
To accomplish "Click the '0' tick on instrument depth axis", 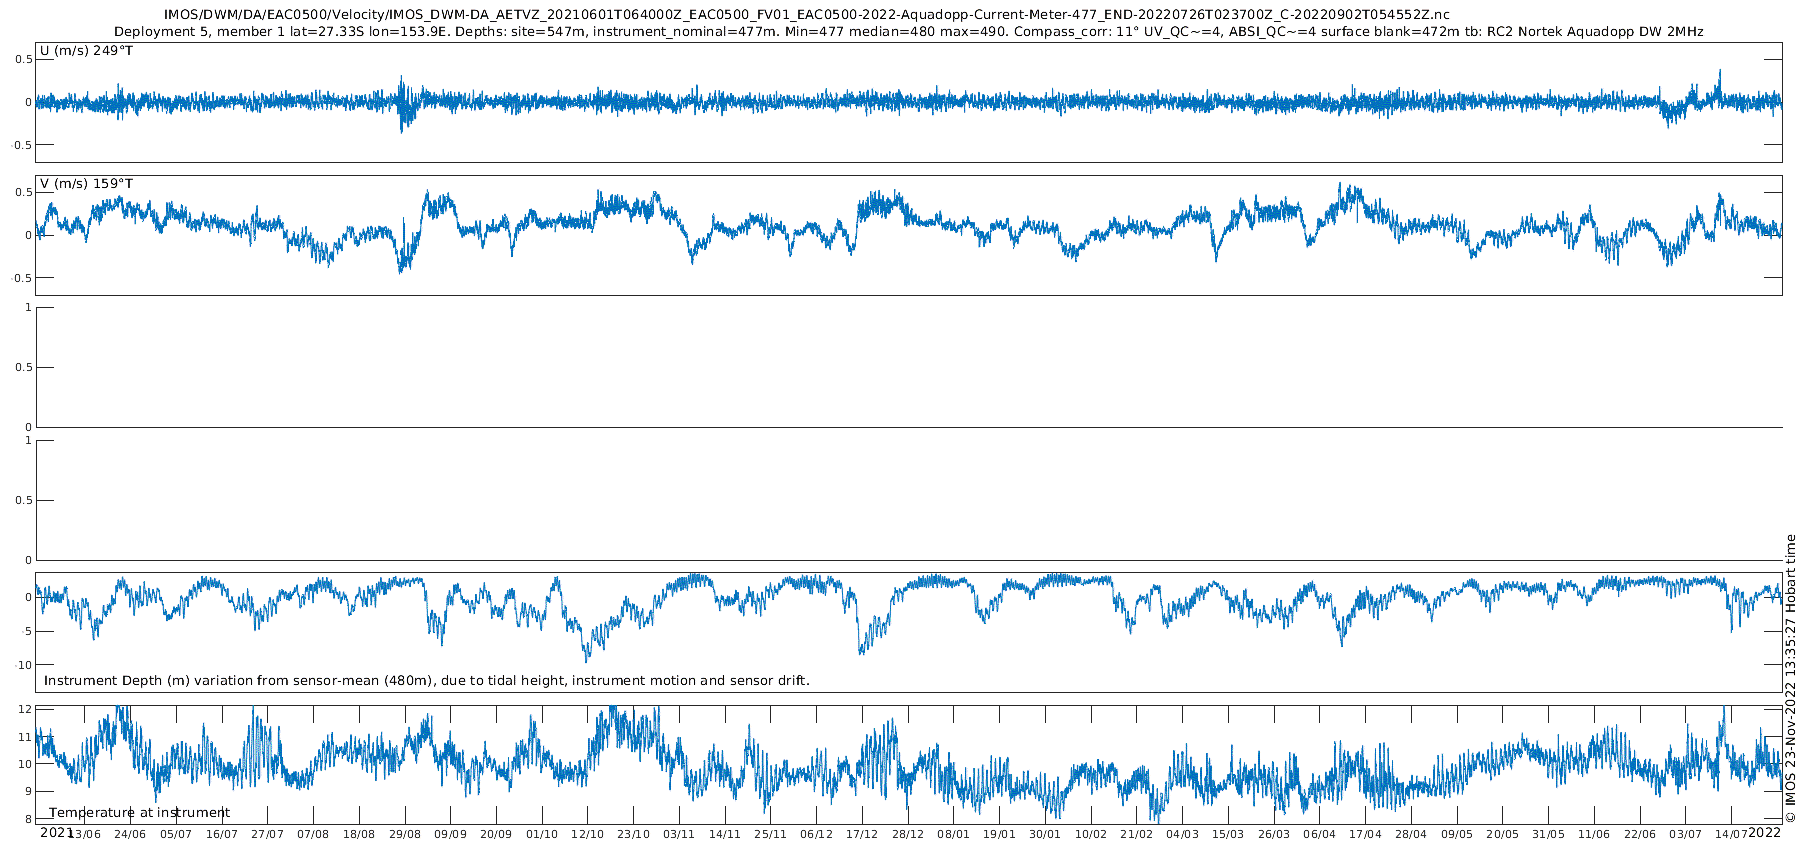I will click(29, 598).
